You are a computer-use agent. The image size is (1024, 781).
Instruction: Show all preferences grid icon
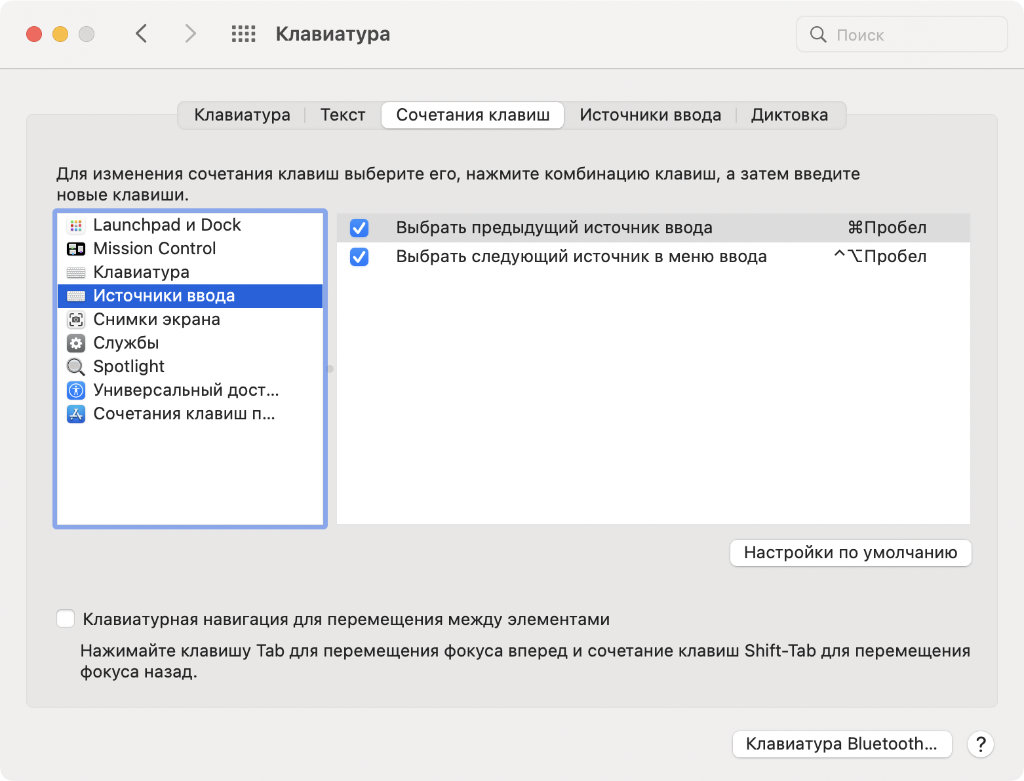[243, 34]
